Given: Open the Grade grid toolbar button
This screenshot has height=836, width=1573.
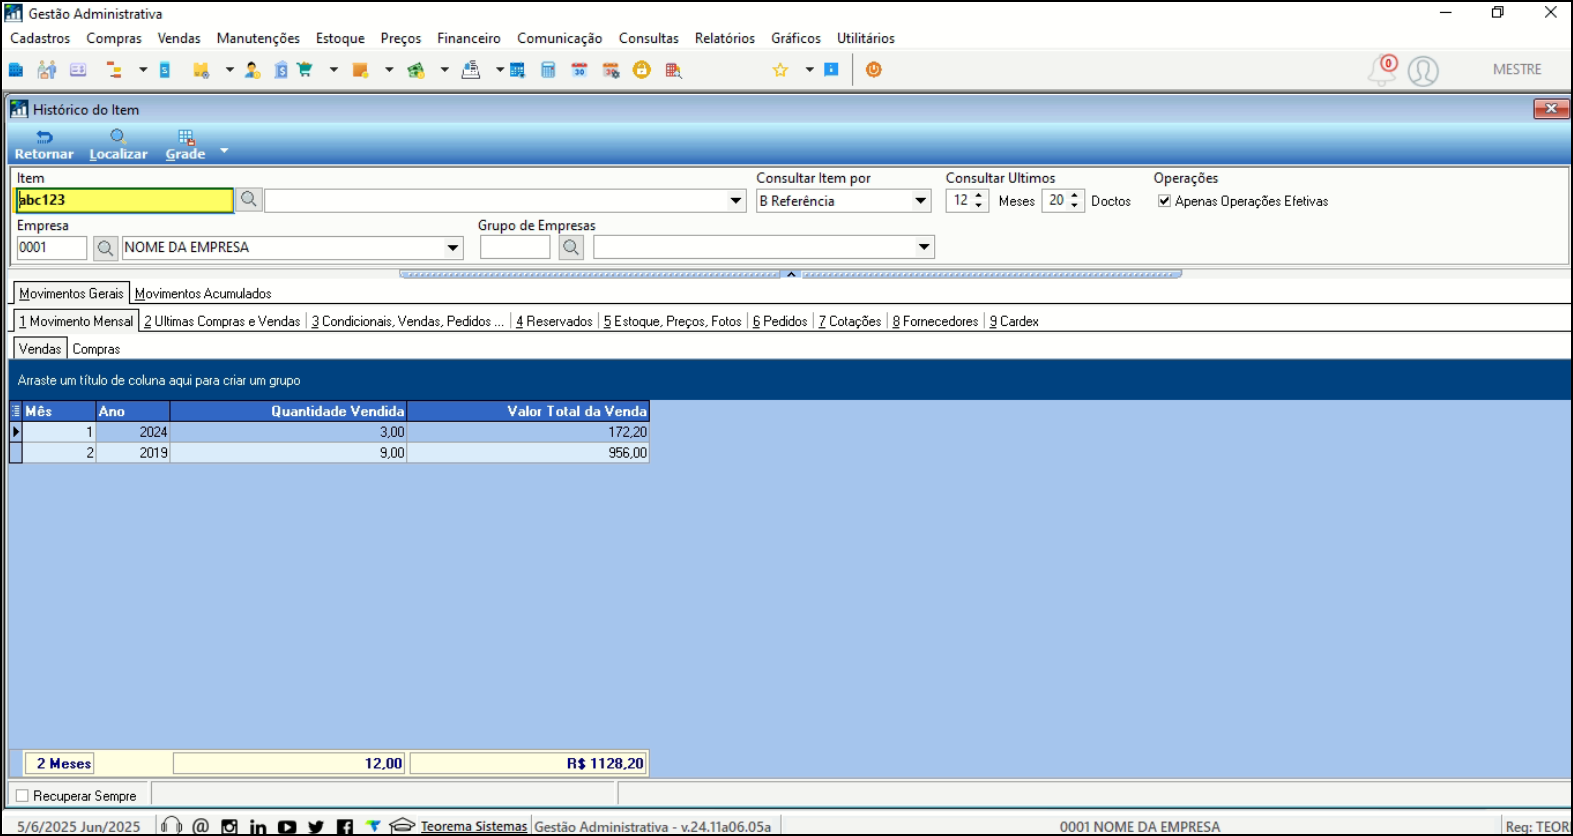Looking at the screenshot, I should [186, 145].
